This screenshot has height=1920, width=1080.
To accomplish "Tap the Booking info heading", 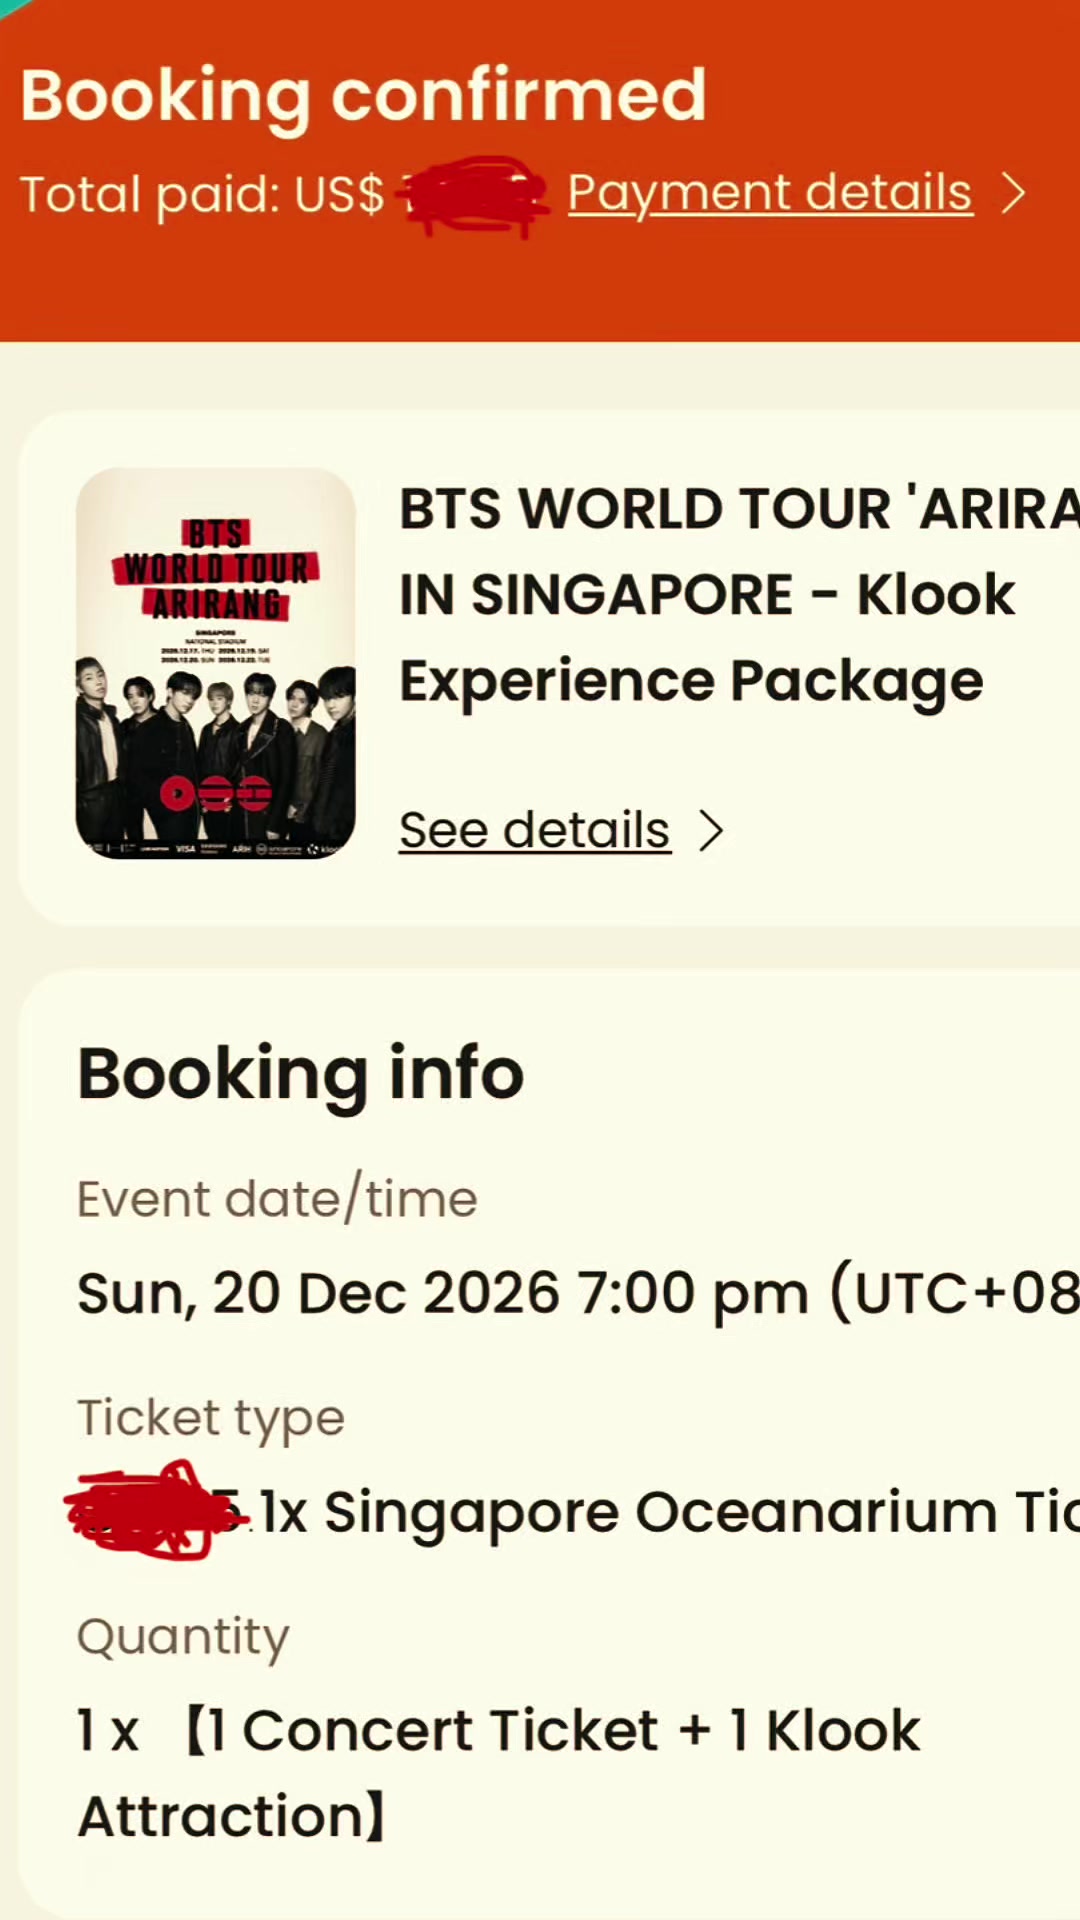I will (x=301, y=1074).
